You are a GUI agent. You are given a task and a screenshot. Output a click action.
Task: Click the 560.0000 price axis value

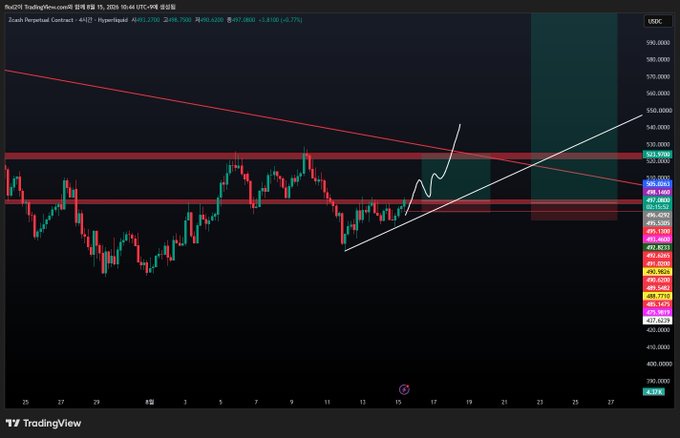[658, 93]
